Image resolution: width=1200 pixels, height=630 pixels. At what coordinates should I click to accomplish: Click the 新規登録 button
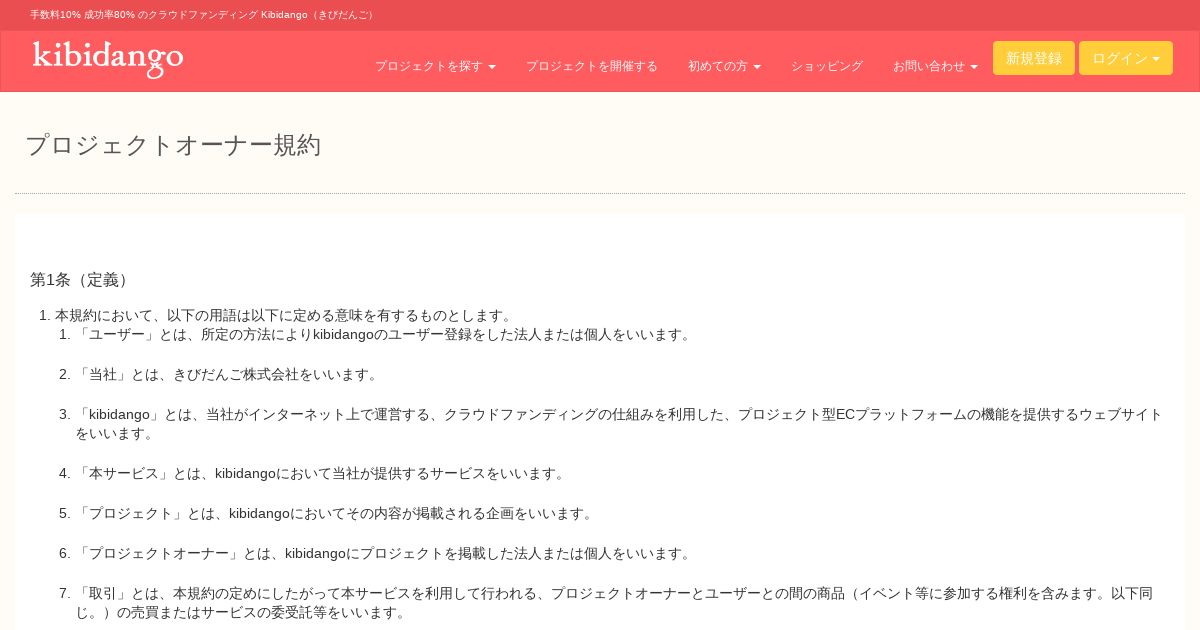1034,58
